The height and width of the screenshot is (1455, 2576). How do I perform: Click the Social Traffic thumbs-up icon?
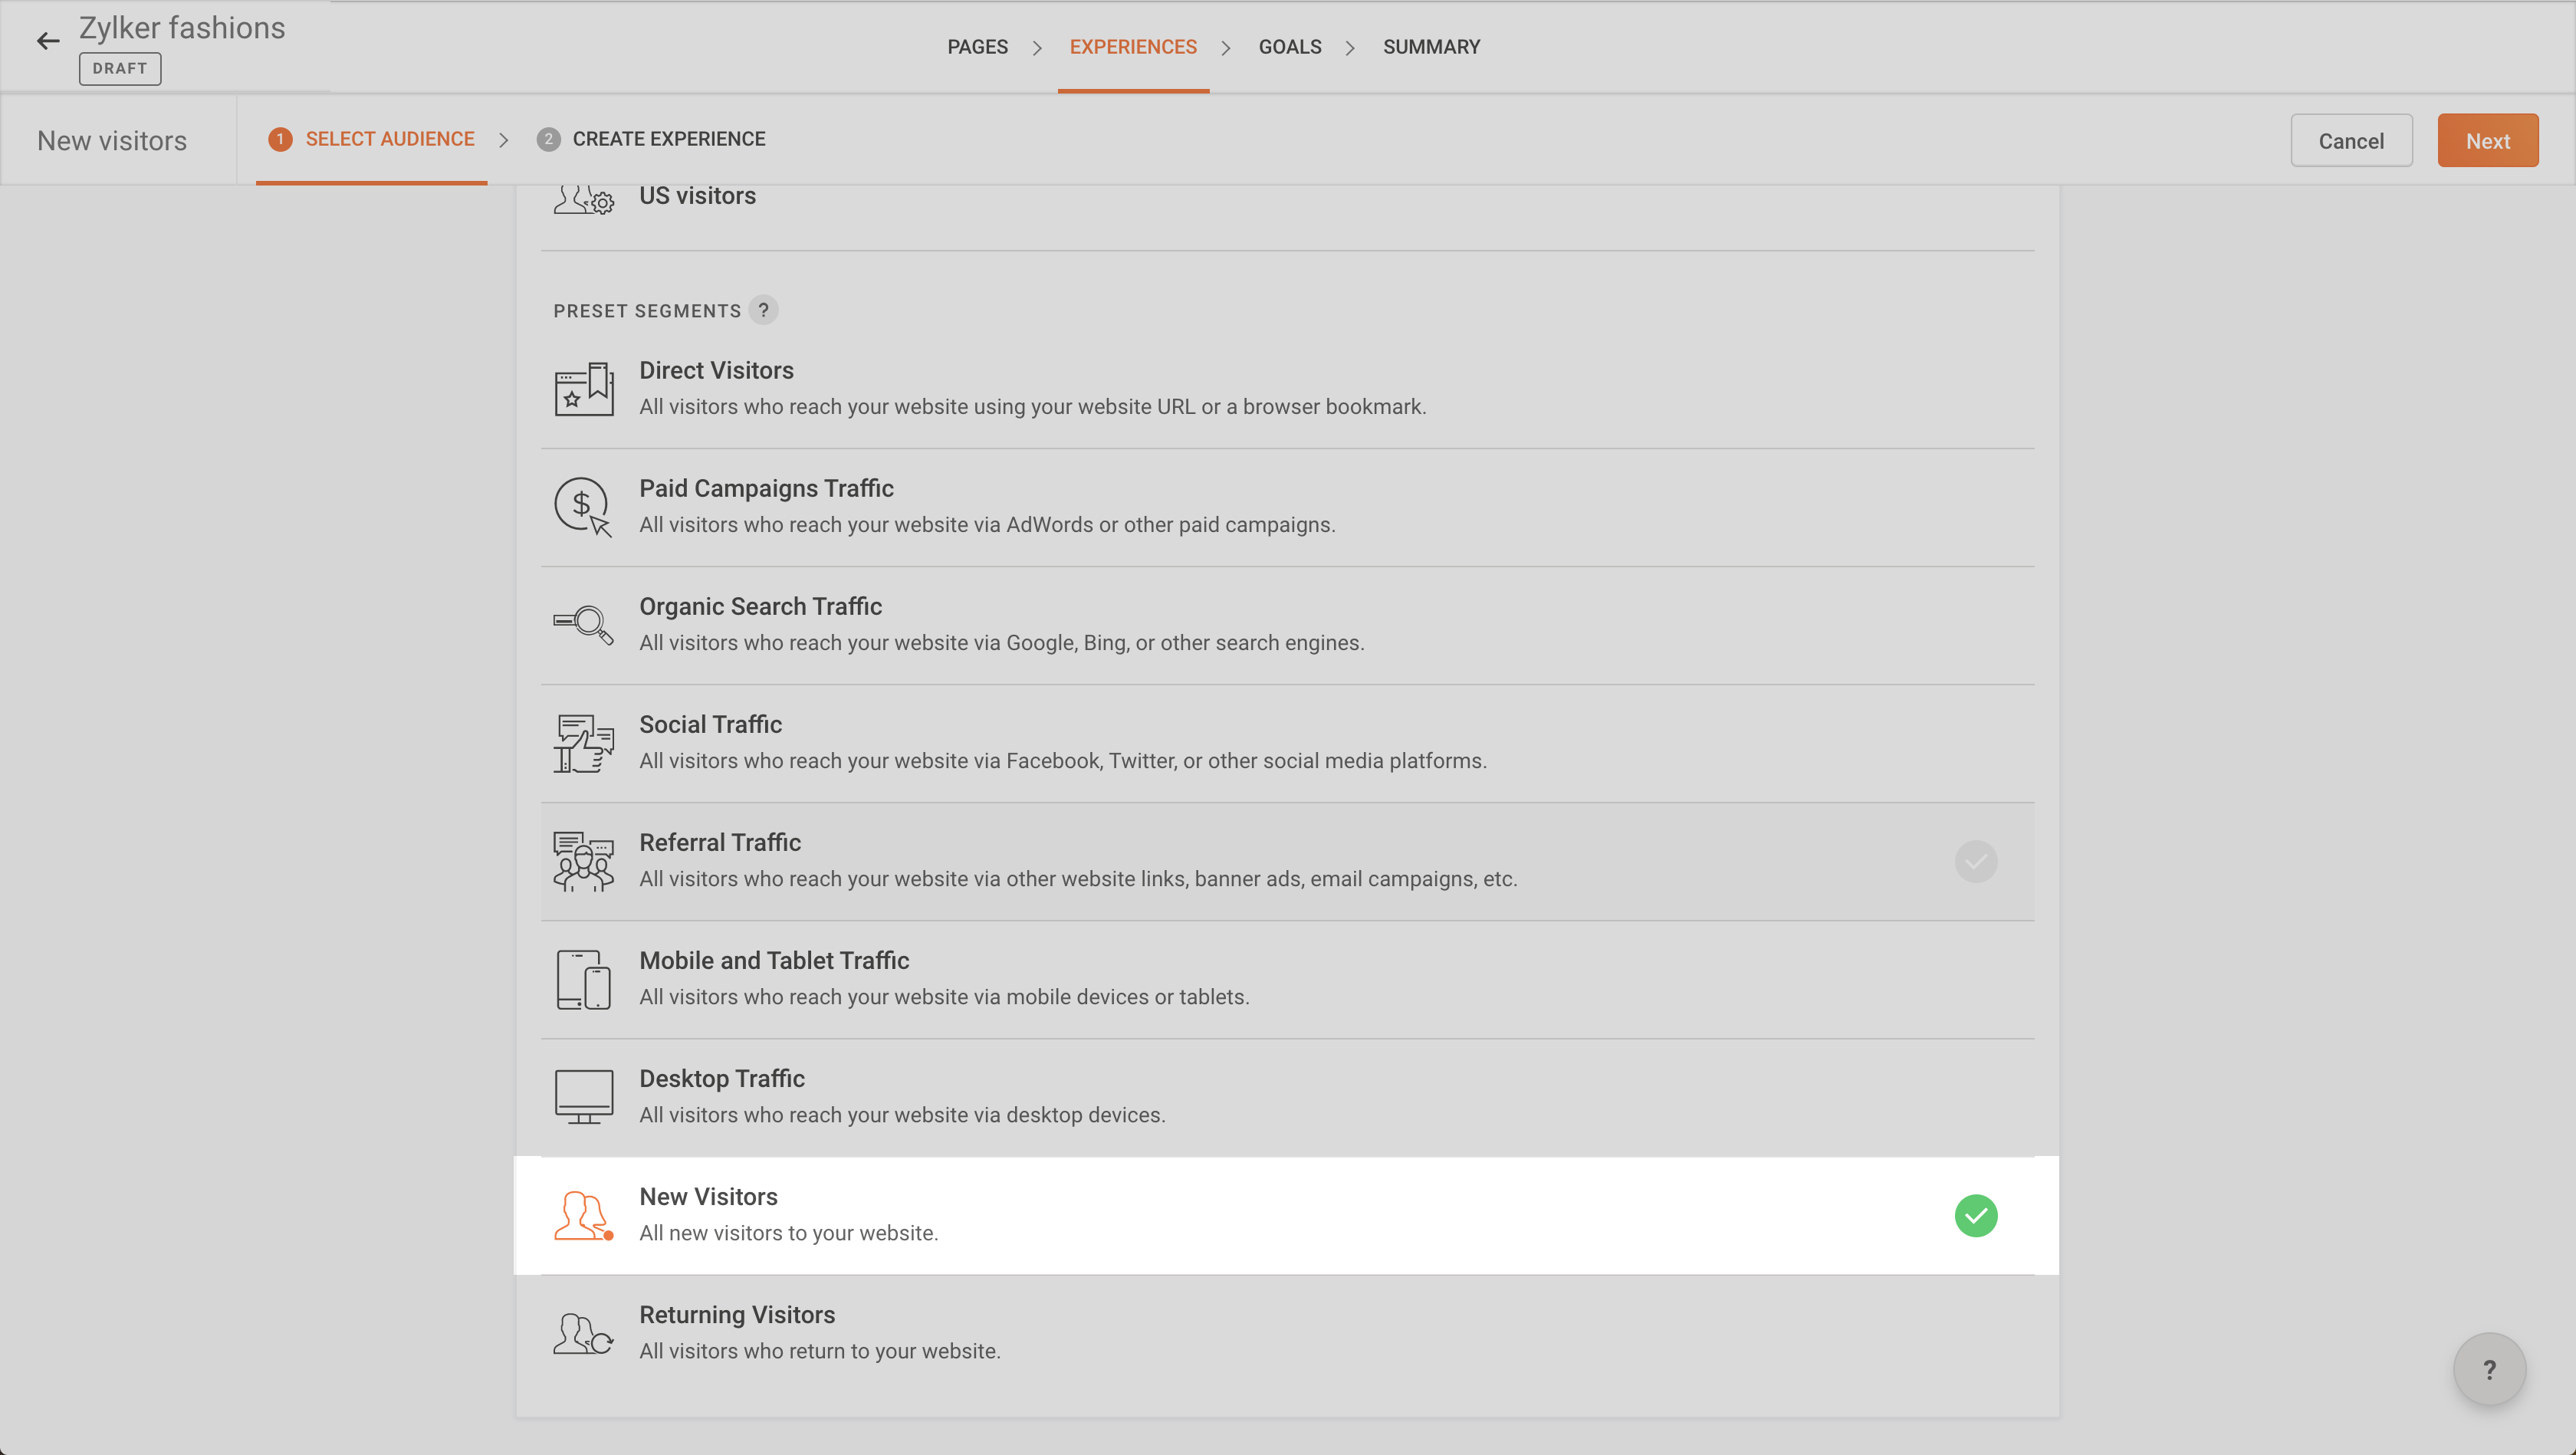(x=584, y=743)
